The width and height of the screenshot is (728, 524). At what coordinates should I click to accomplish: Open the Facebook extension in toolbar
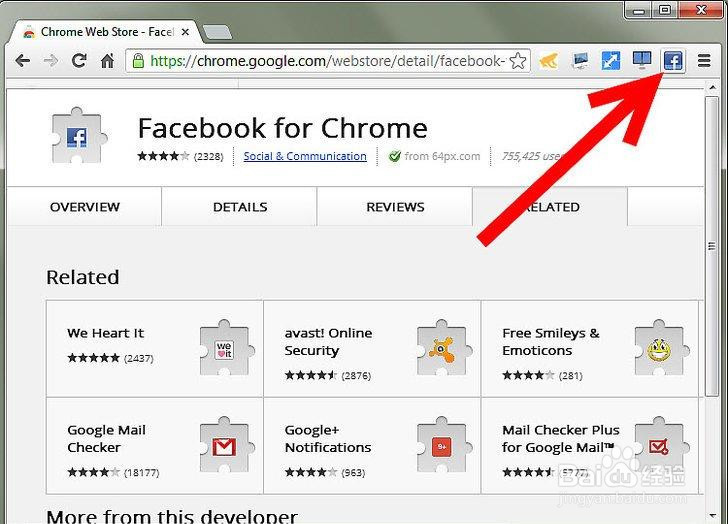click(x=673, y=61)
